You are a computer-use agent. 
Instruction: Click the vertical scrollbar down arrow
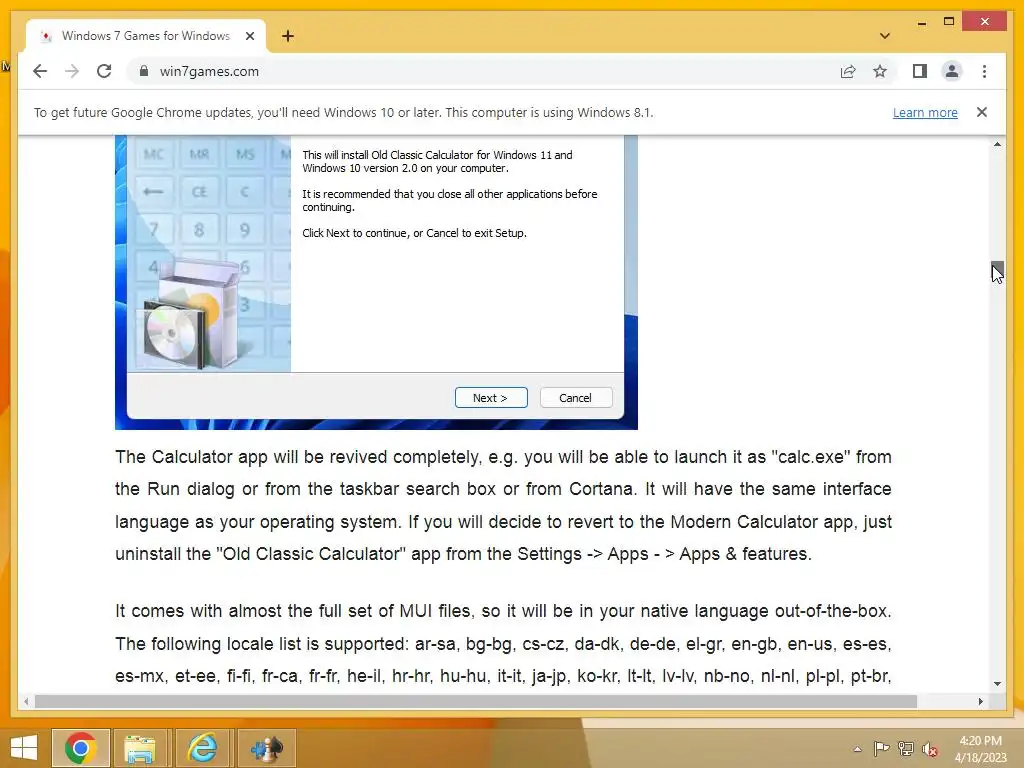coord(997,684)
